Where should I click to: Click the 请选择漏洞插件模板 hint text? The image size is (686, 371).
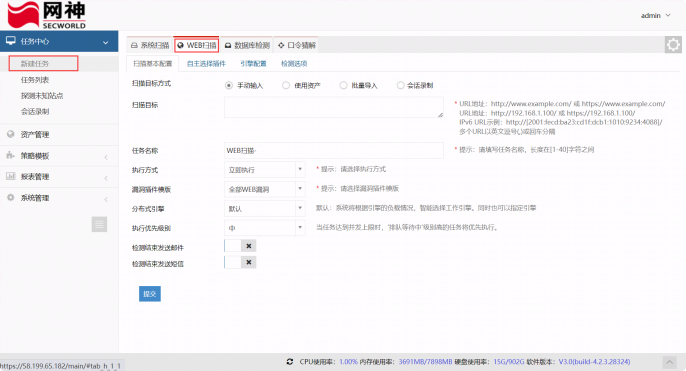point(360,189)
